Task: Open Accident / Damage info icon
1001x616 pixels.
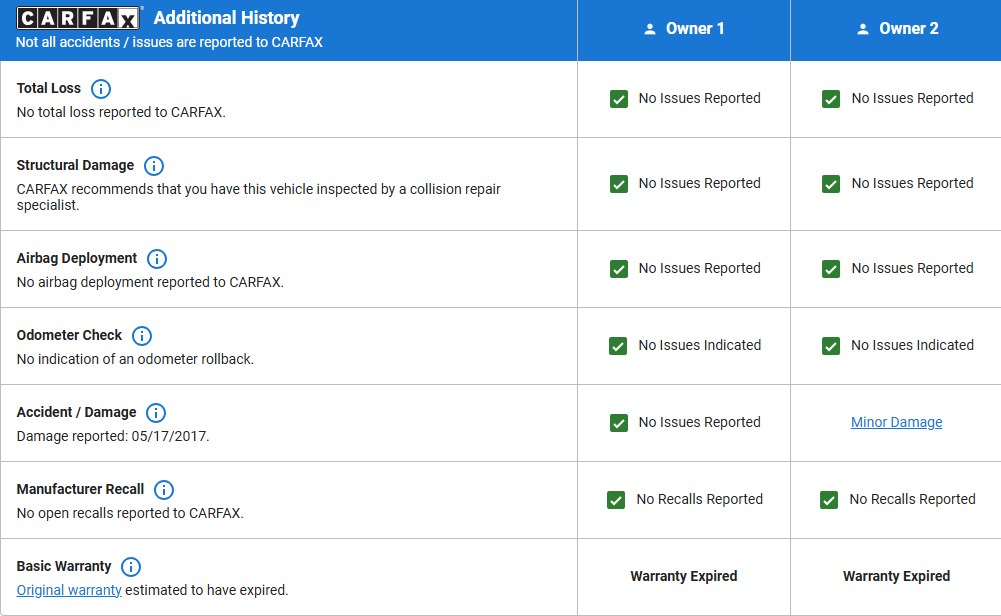Action: click(x=156, y=413)
